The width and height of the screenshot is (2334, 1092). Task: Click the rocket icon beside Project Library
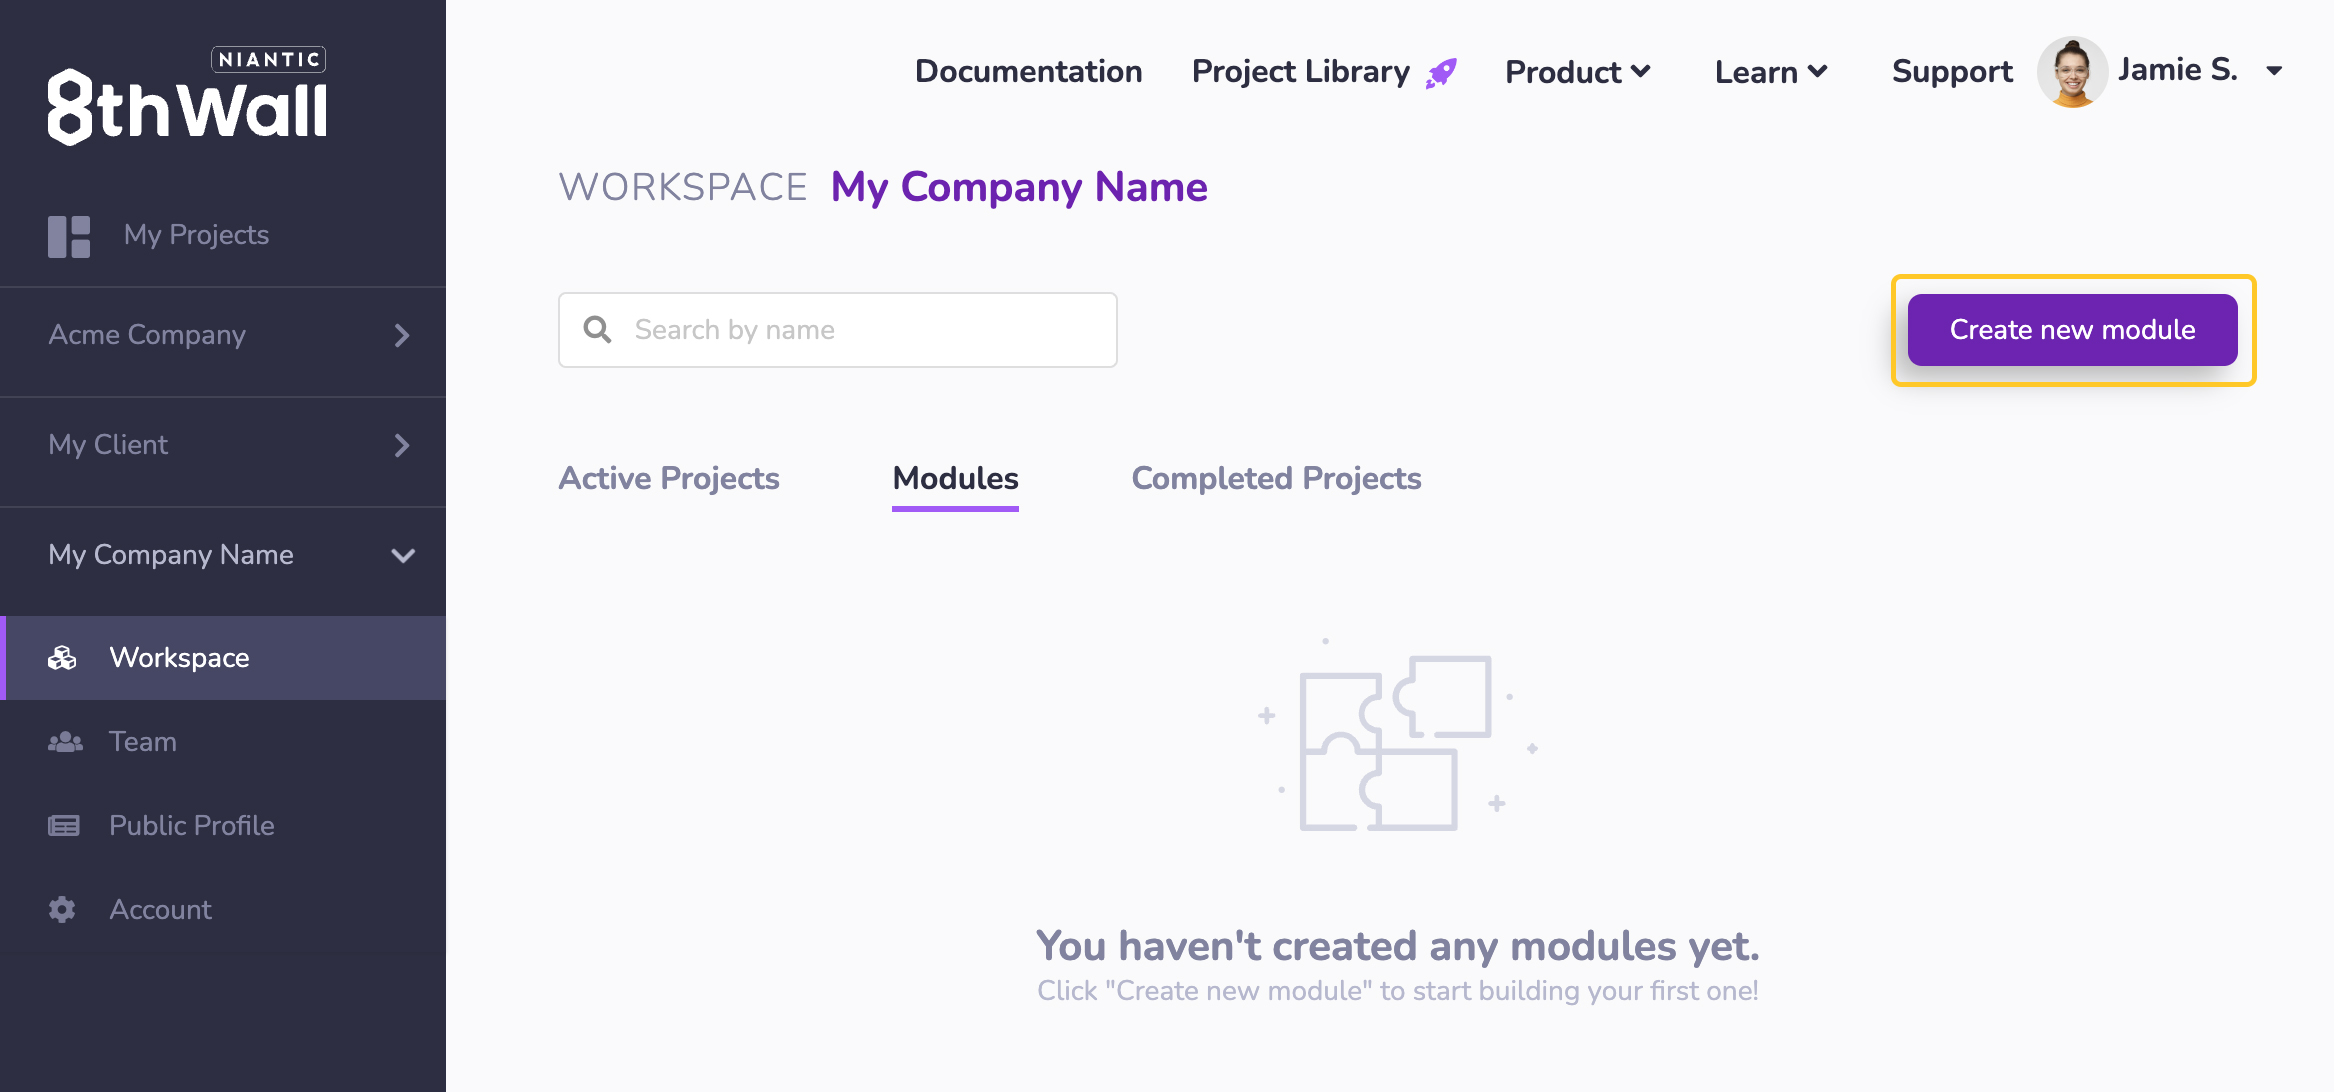(x=1441, y=72)
